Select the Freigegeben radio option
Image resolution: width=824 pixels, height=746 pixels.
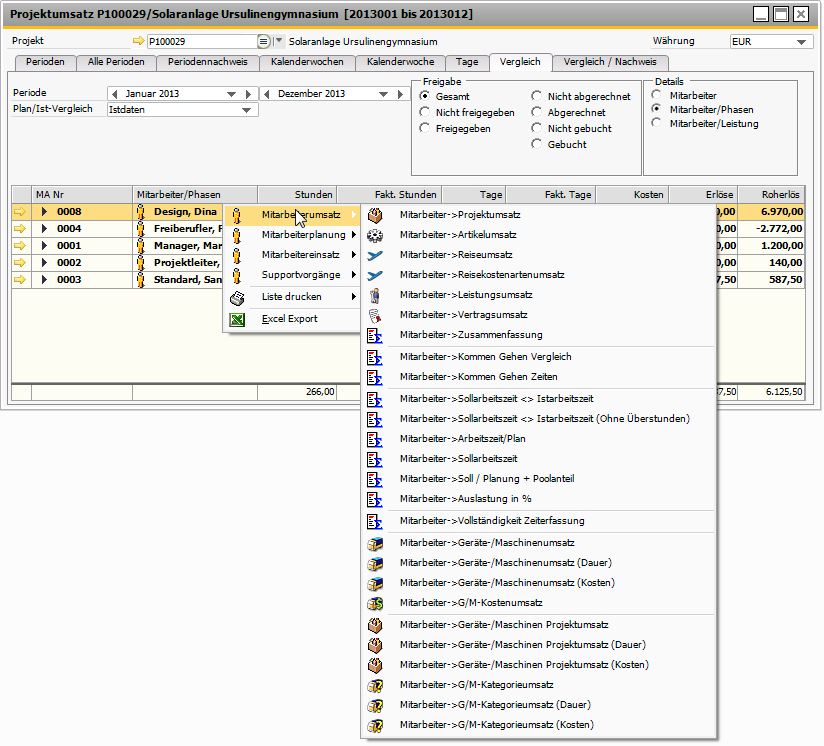[425, 128]
